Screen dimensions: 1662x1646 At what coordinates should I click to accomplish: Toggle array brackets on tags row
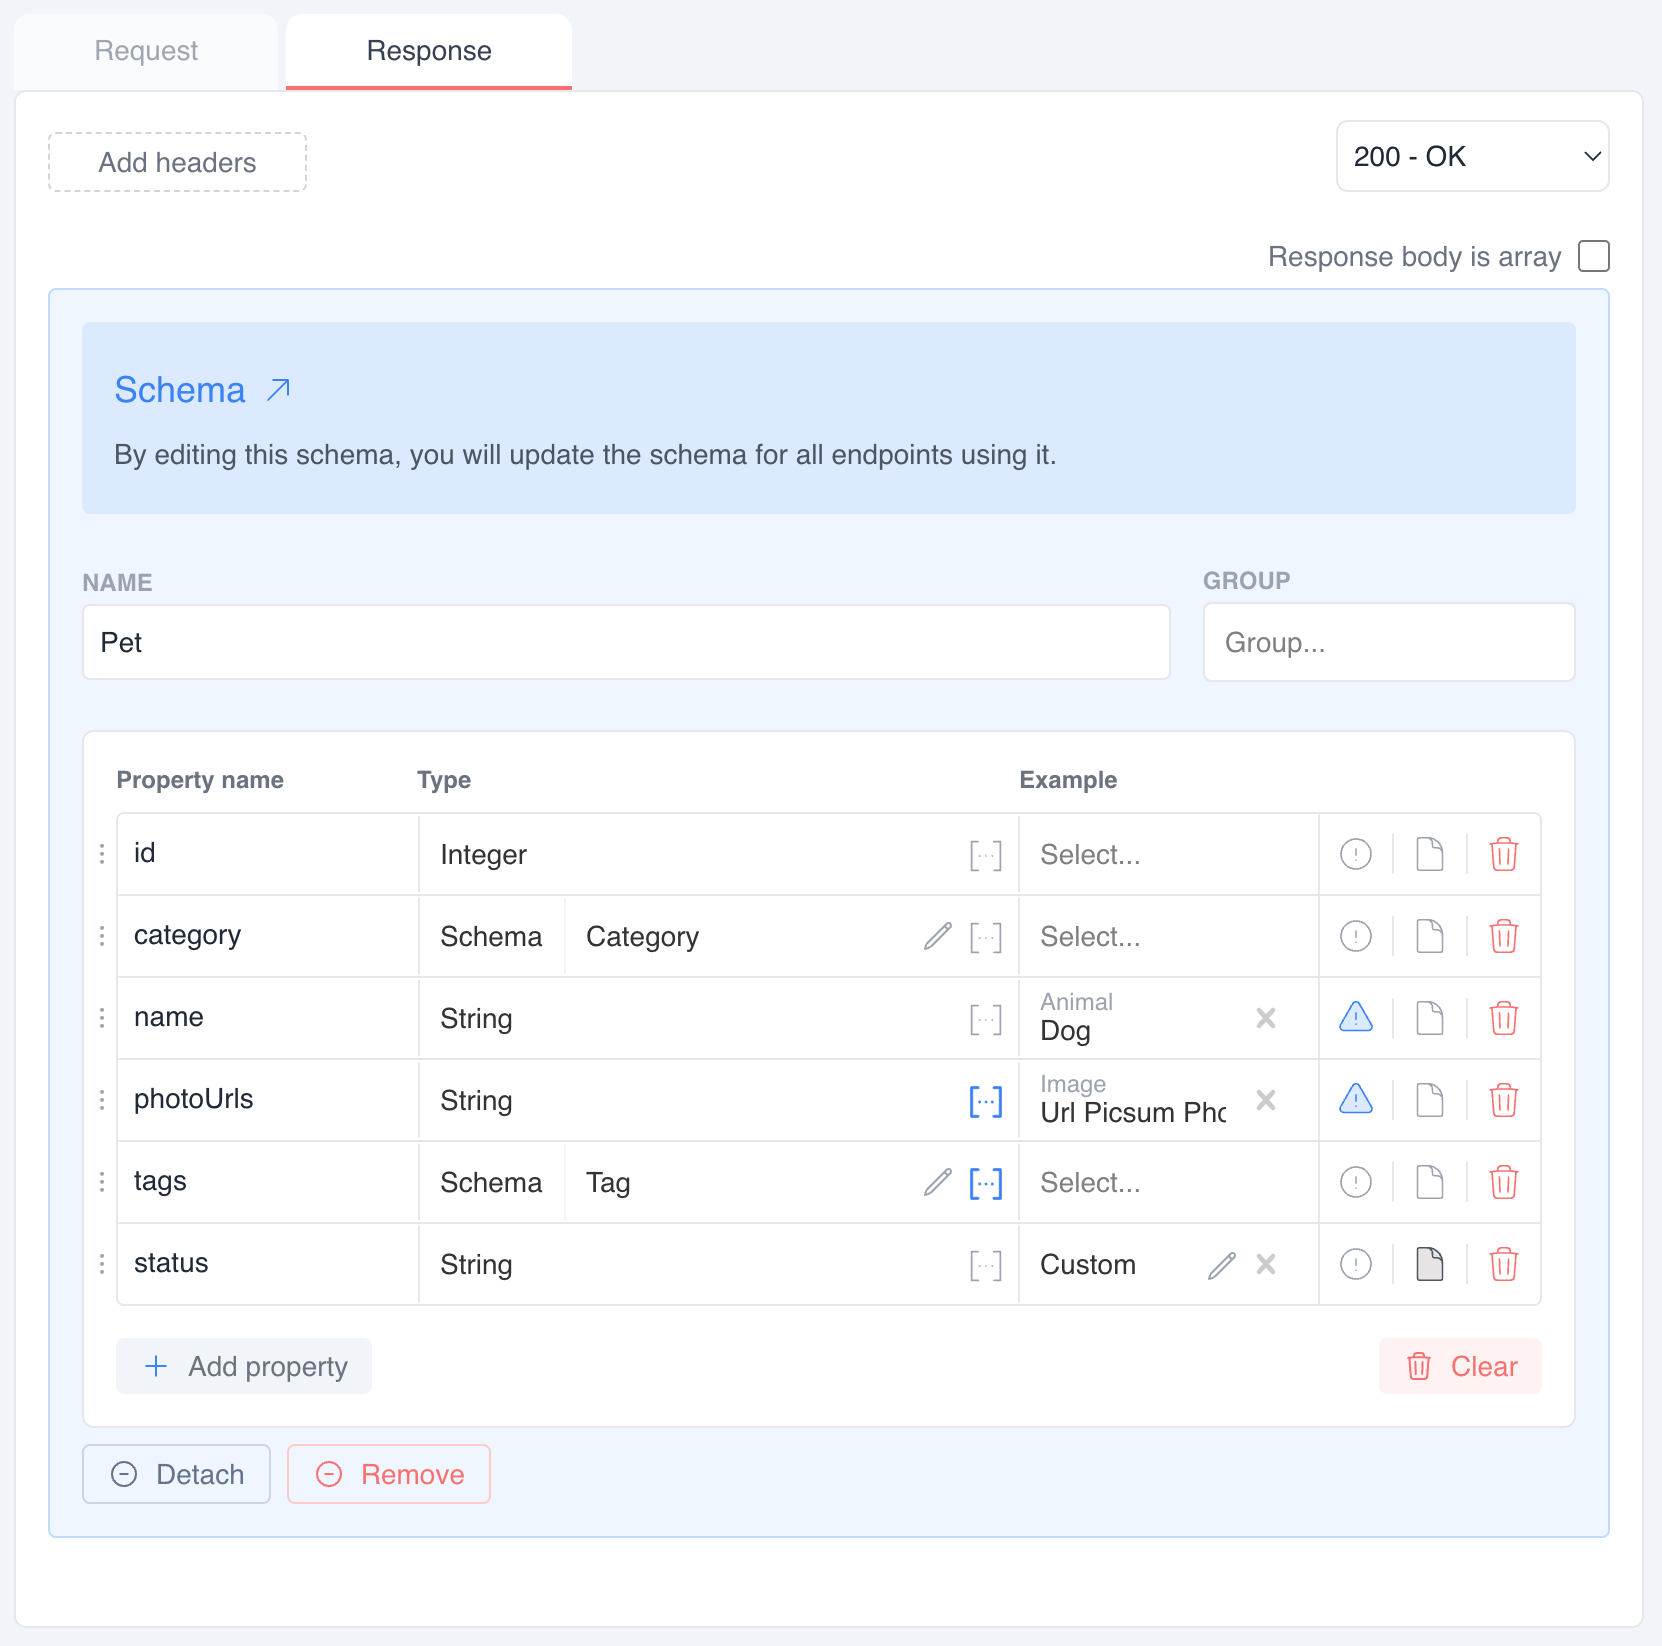[x=985, y=1183]
